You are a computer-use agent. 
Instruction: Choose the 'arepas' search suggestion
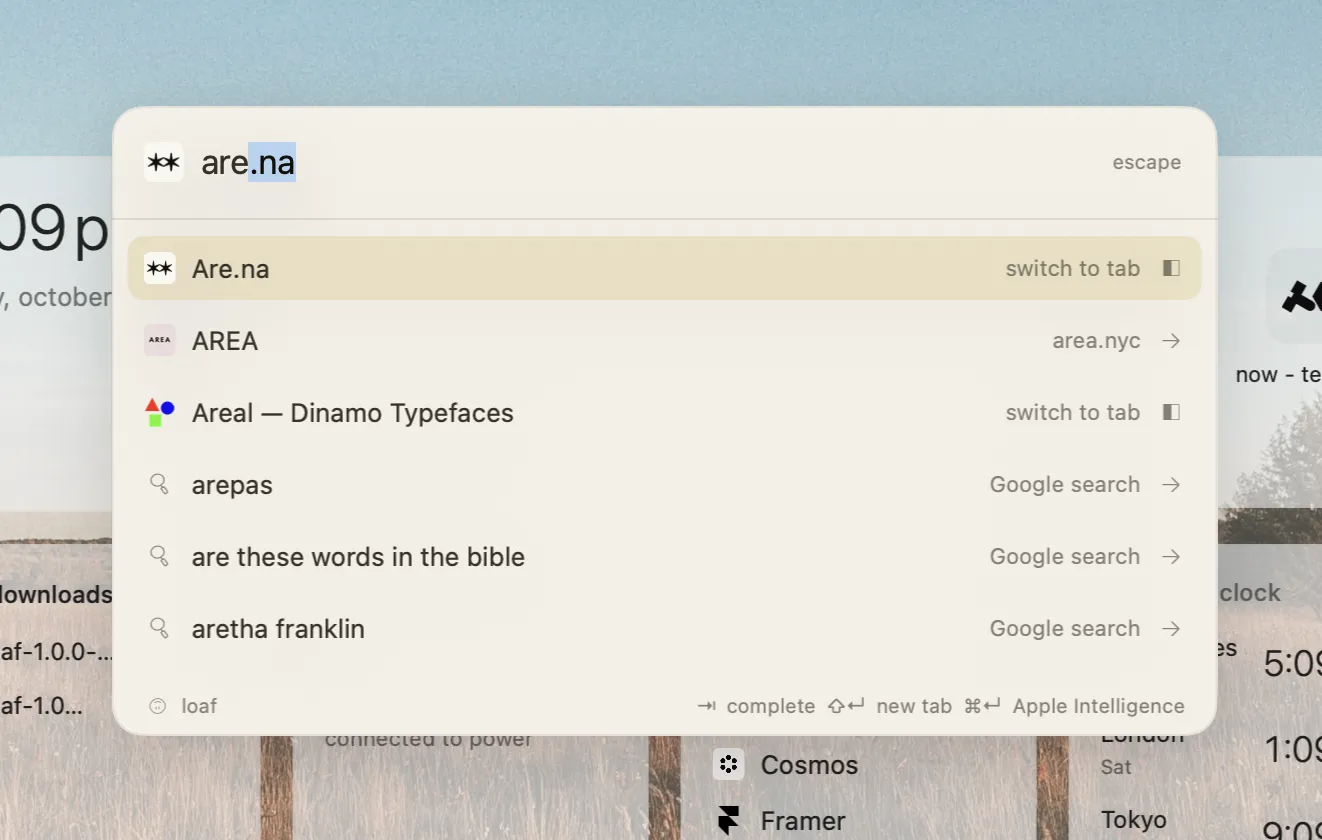(x=664, y=484)
